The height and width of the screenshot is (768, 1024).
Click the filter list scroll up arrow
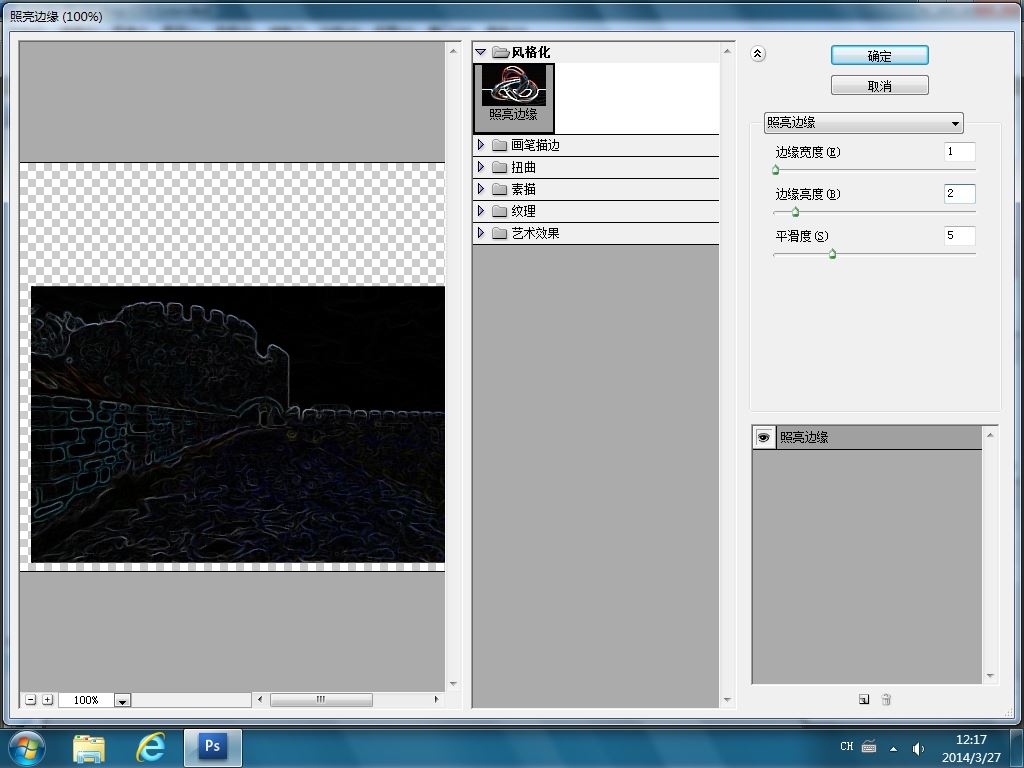coord(728,50)
